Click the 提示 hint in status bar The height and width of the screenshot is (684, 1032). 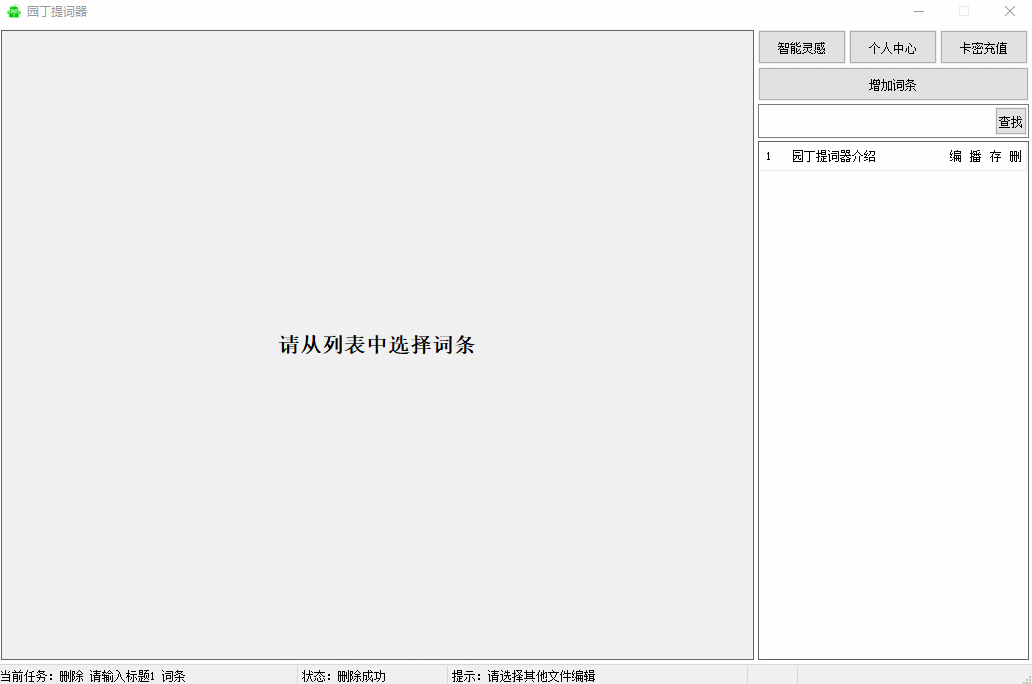[523, 676]
